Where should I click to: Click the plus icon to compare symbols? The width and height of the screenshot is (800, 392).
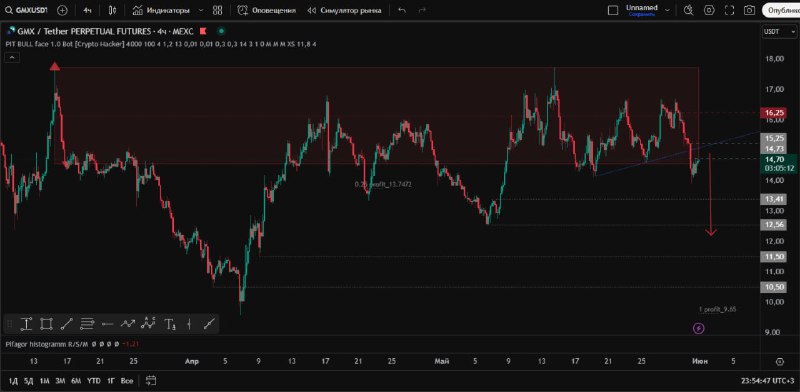point(62,10)
